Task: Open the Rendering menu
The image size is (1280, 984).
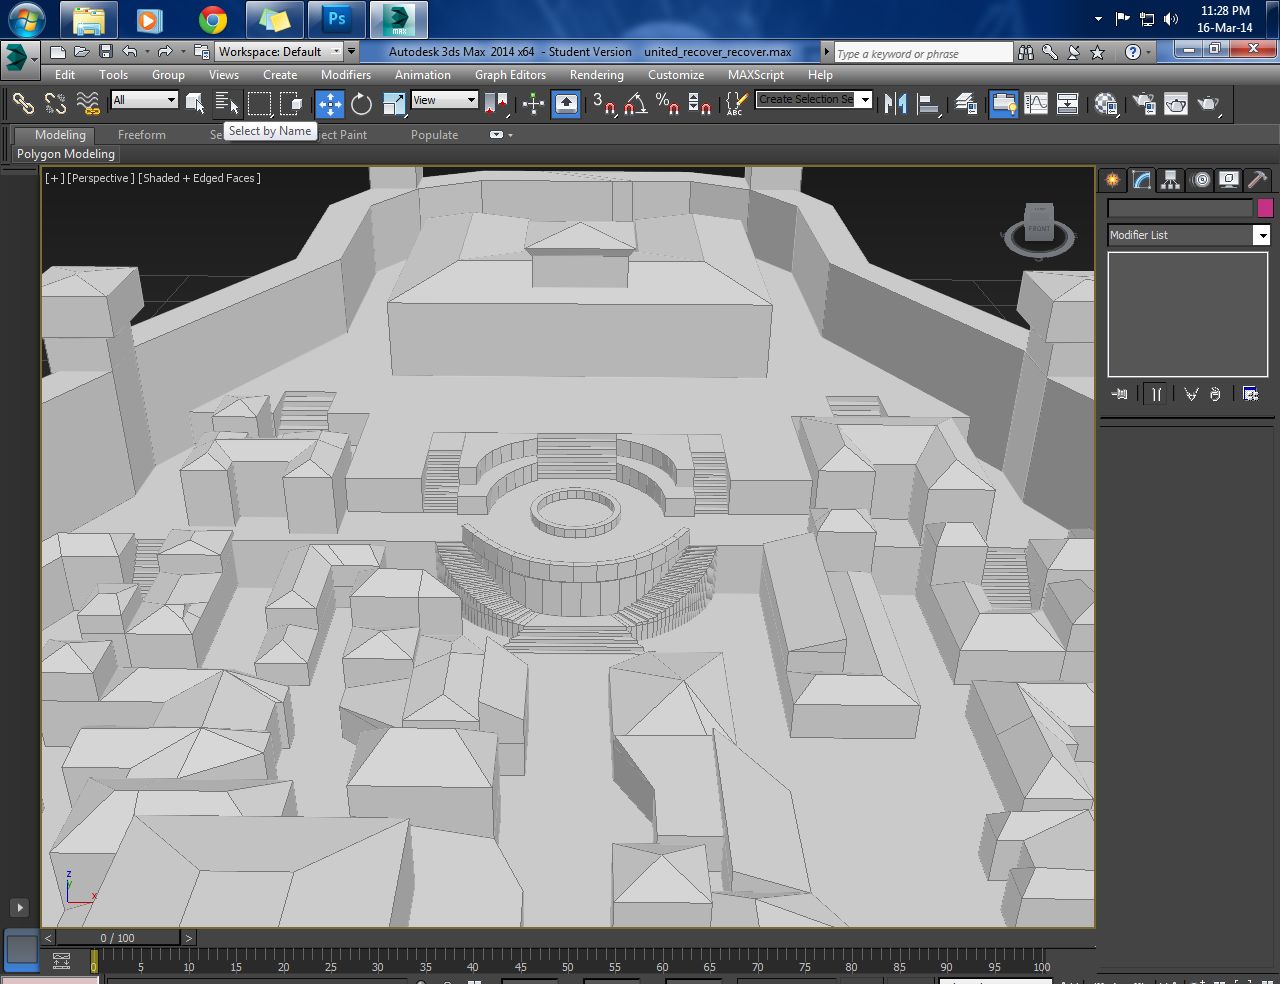Action: pyautogui.click(x=596, y=75)
